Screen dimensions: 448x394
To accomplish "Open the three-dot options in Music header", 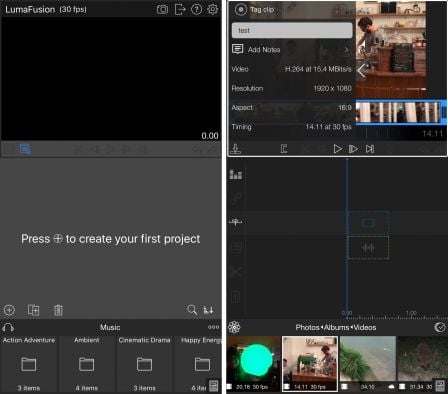I will click(x=213, y=327).
